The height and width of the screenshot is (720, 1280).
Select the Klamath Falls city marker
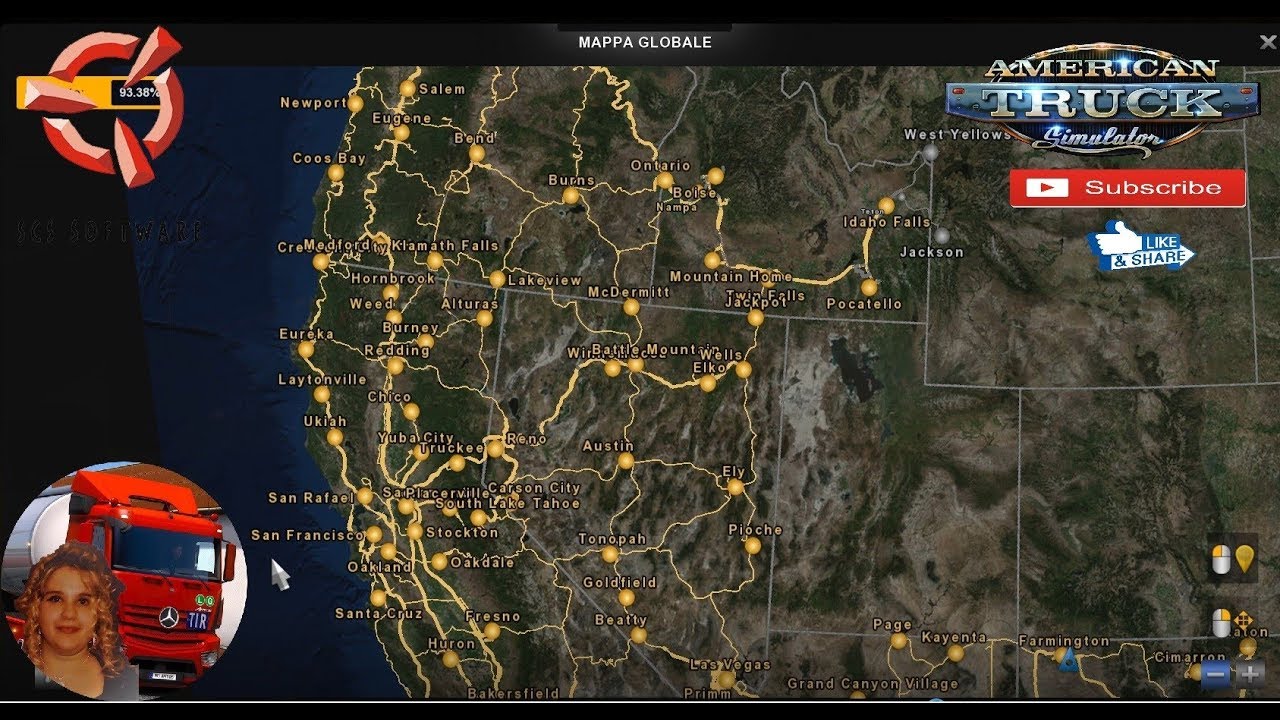(435, 261)
